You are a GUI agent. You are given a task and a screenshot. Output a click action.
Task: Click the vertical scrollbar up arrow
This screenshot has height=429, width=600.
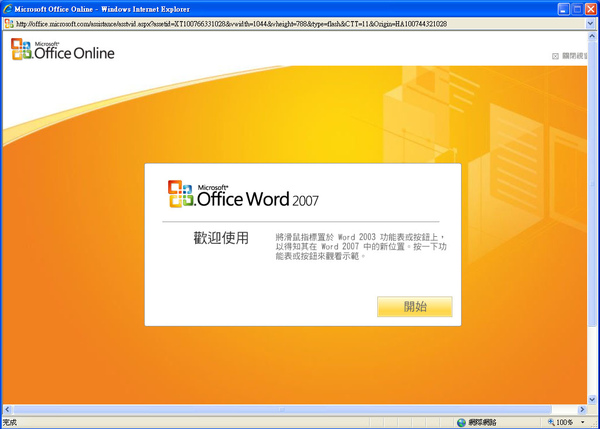pos(592,36)
